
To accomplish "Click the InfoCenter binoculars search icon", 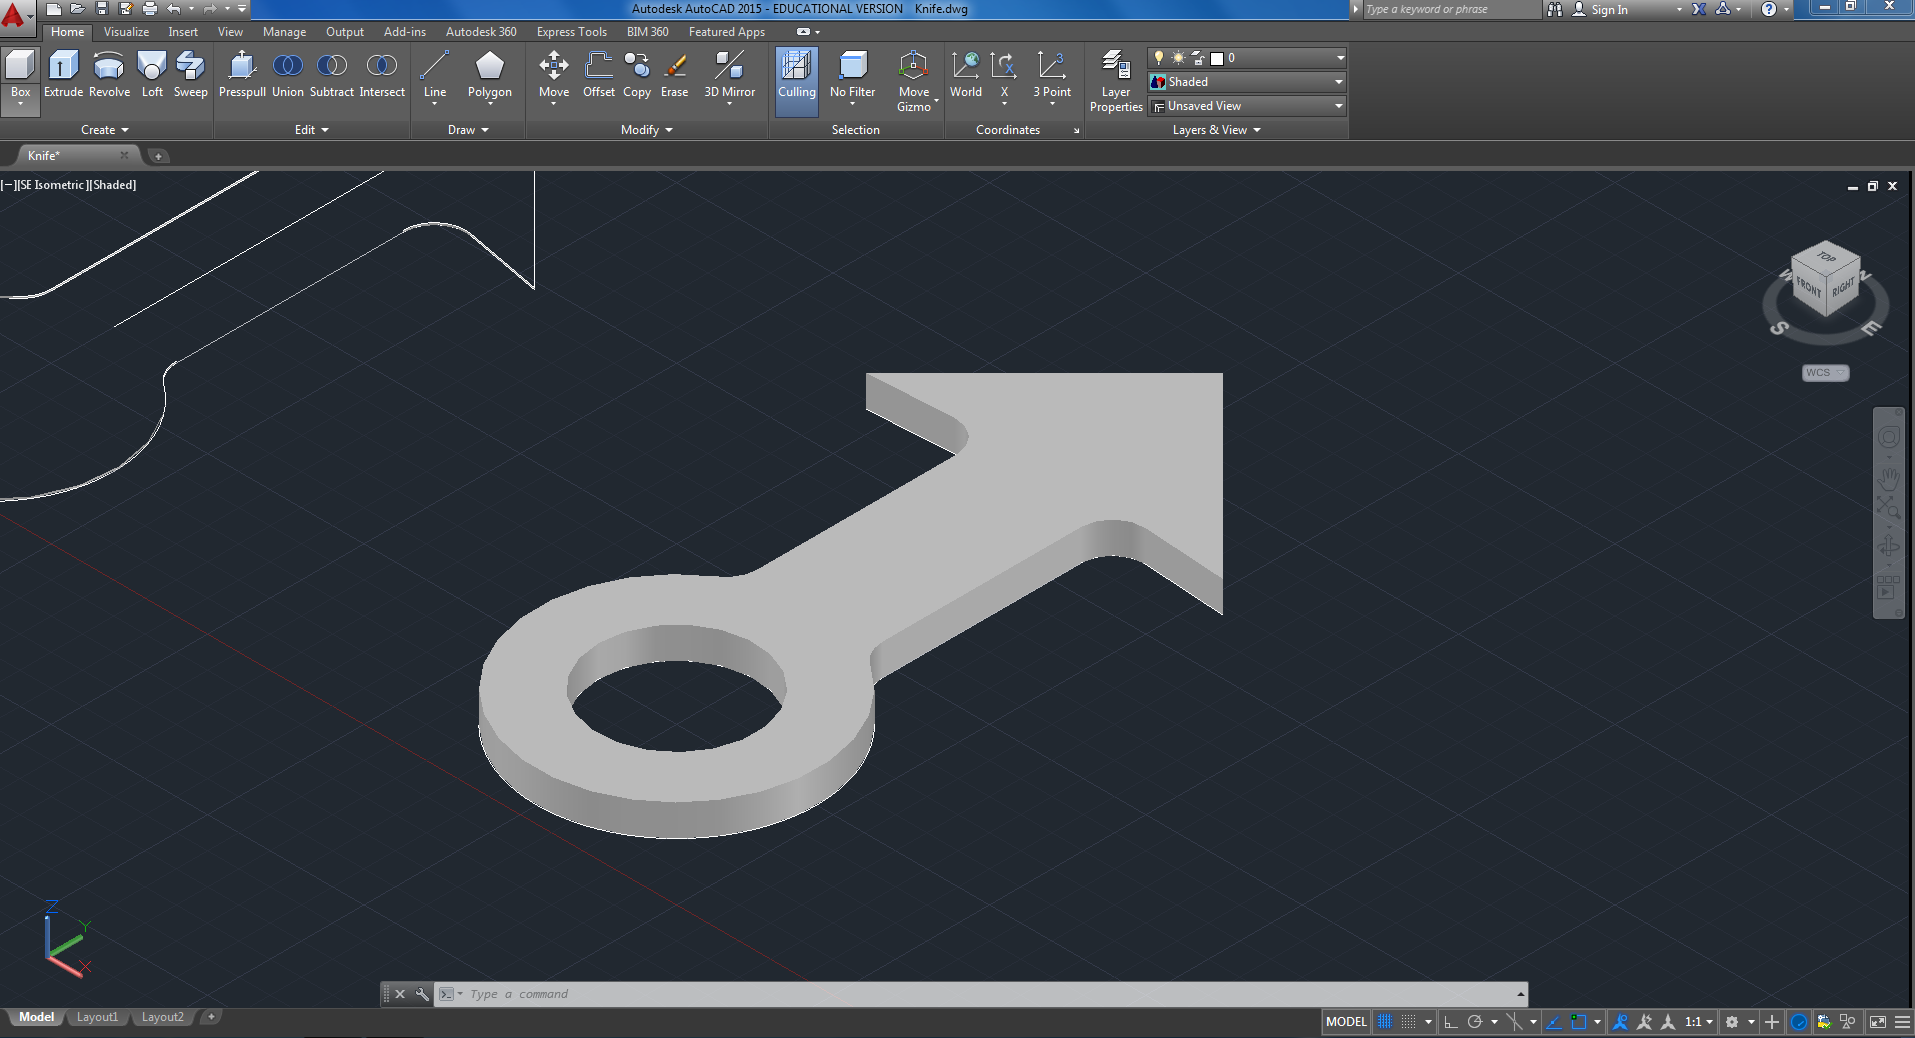I will point(1554,9).
